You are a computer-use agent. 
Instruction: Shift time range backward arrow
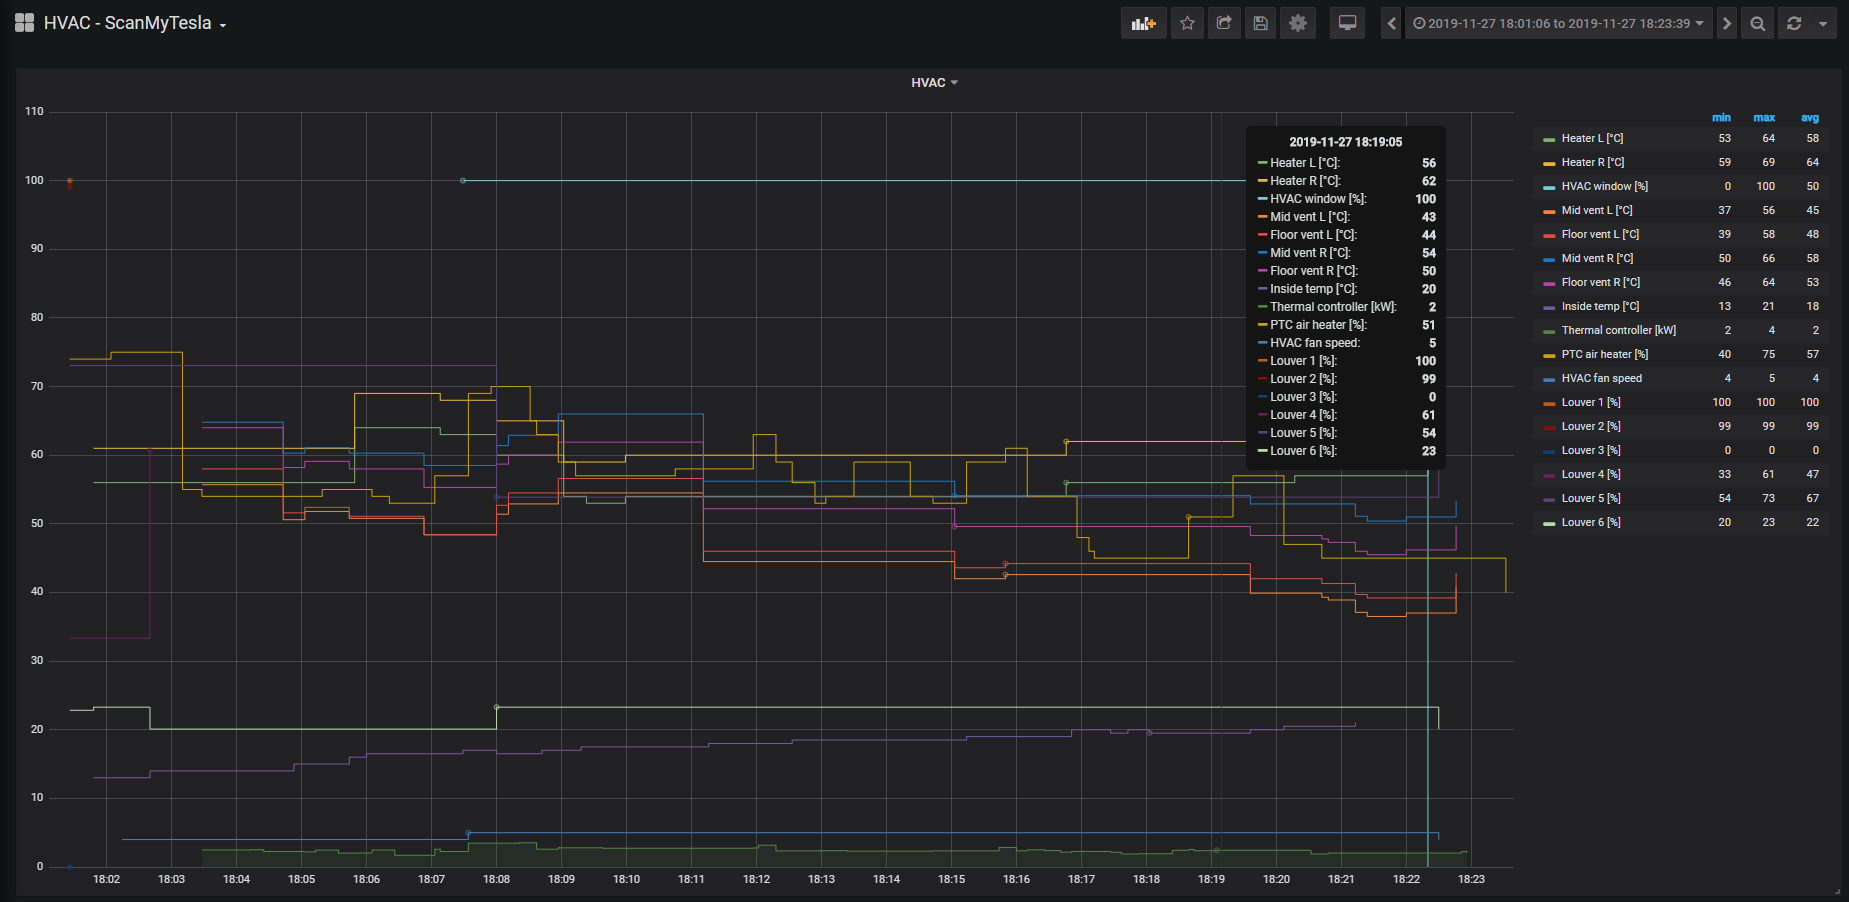point(1391,23)
